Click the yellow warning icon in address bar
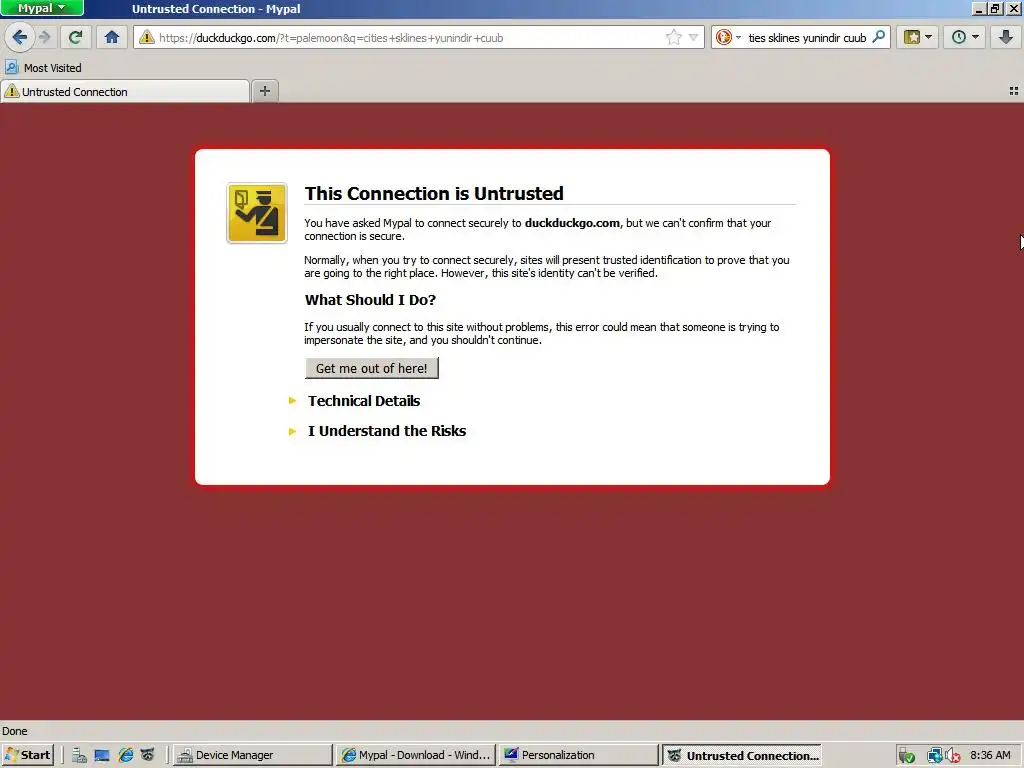Image resolution: width=1024 pixels, height=768 pixels. [x=147, y=37]
